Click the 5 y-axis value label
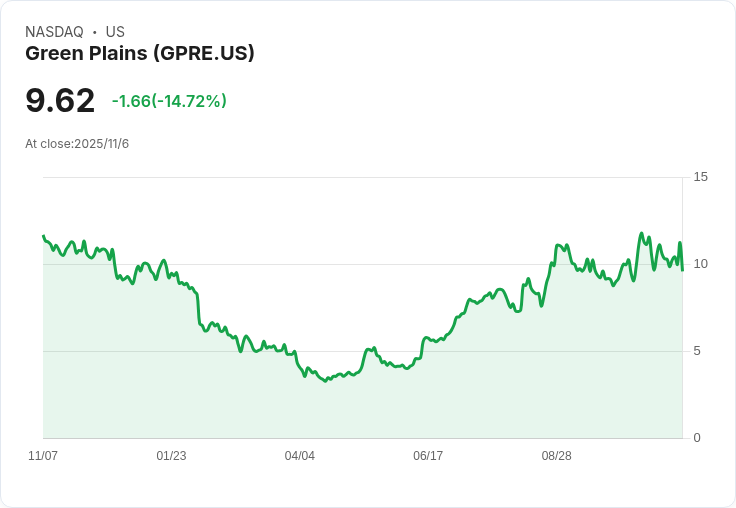The image size is (736, 508). pos(697,351)
